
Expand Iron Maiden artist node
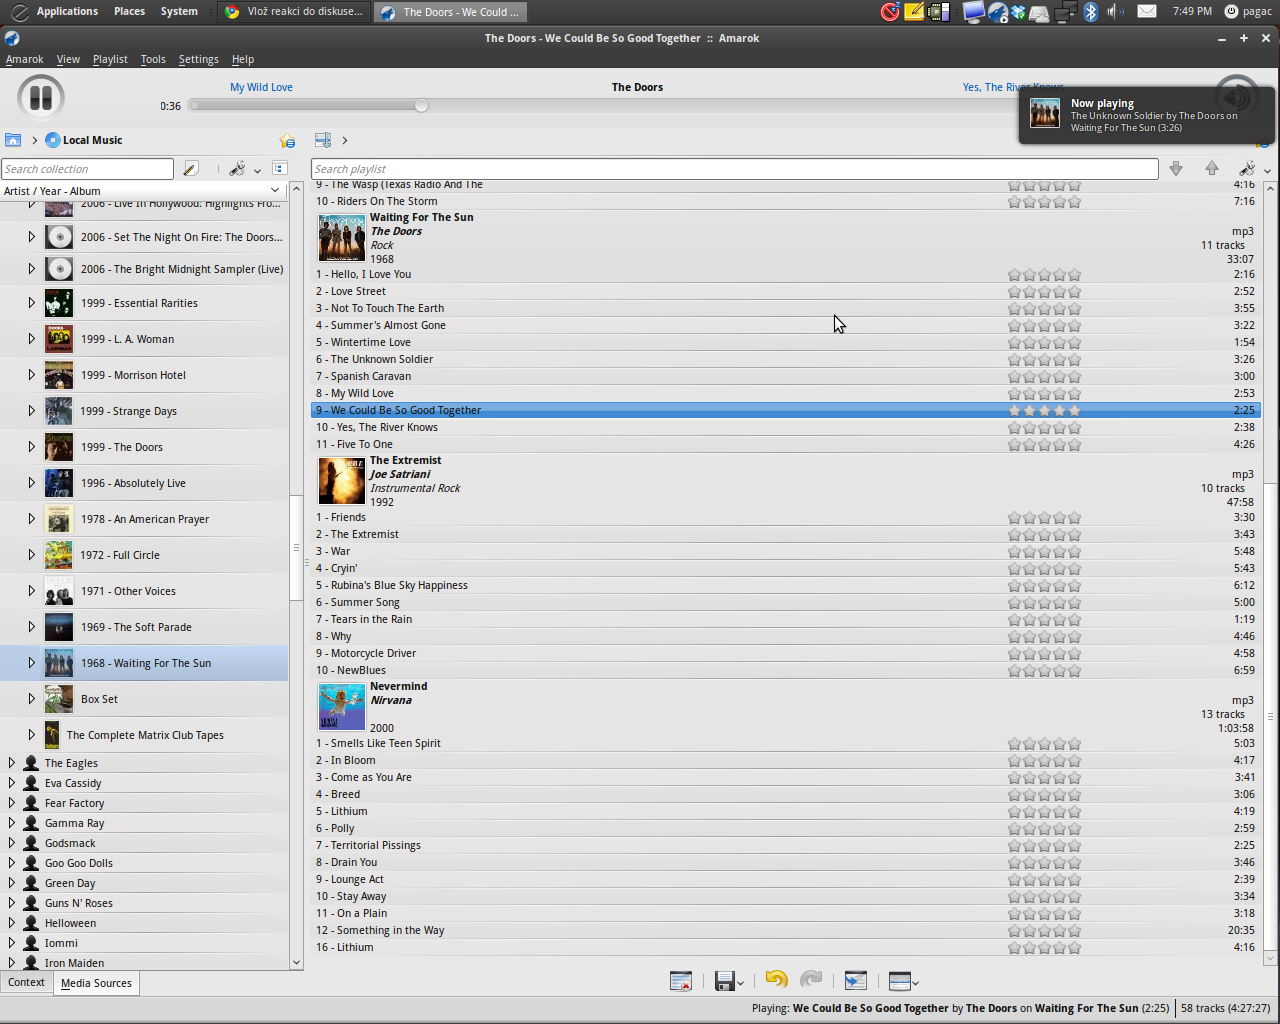tap(11, 963)
